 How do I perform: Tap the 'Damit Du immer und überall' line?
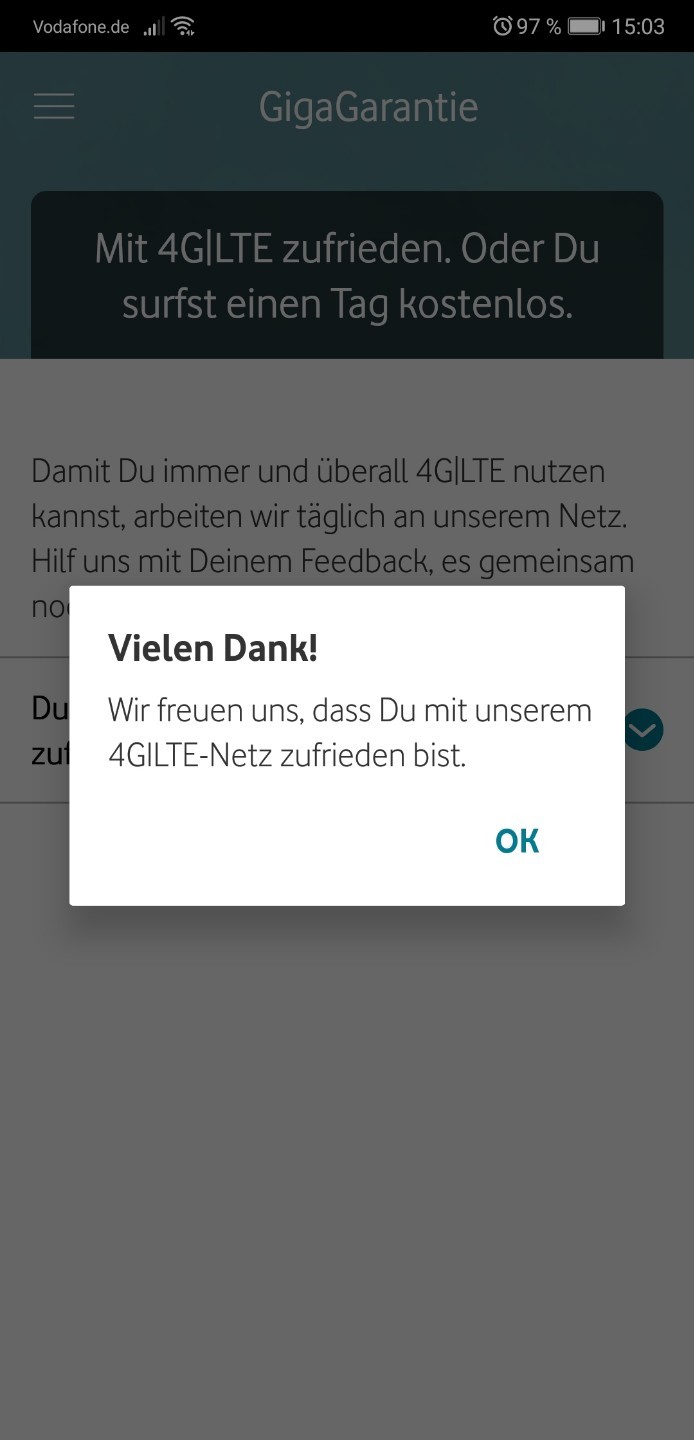tap(318, 471)
